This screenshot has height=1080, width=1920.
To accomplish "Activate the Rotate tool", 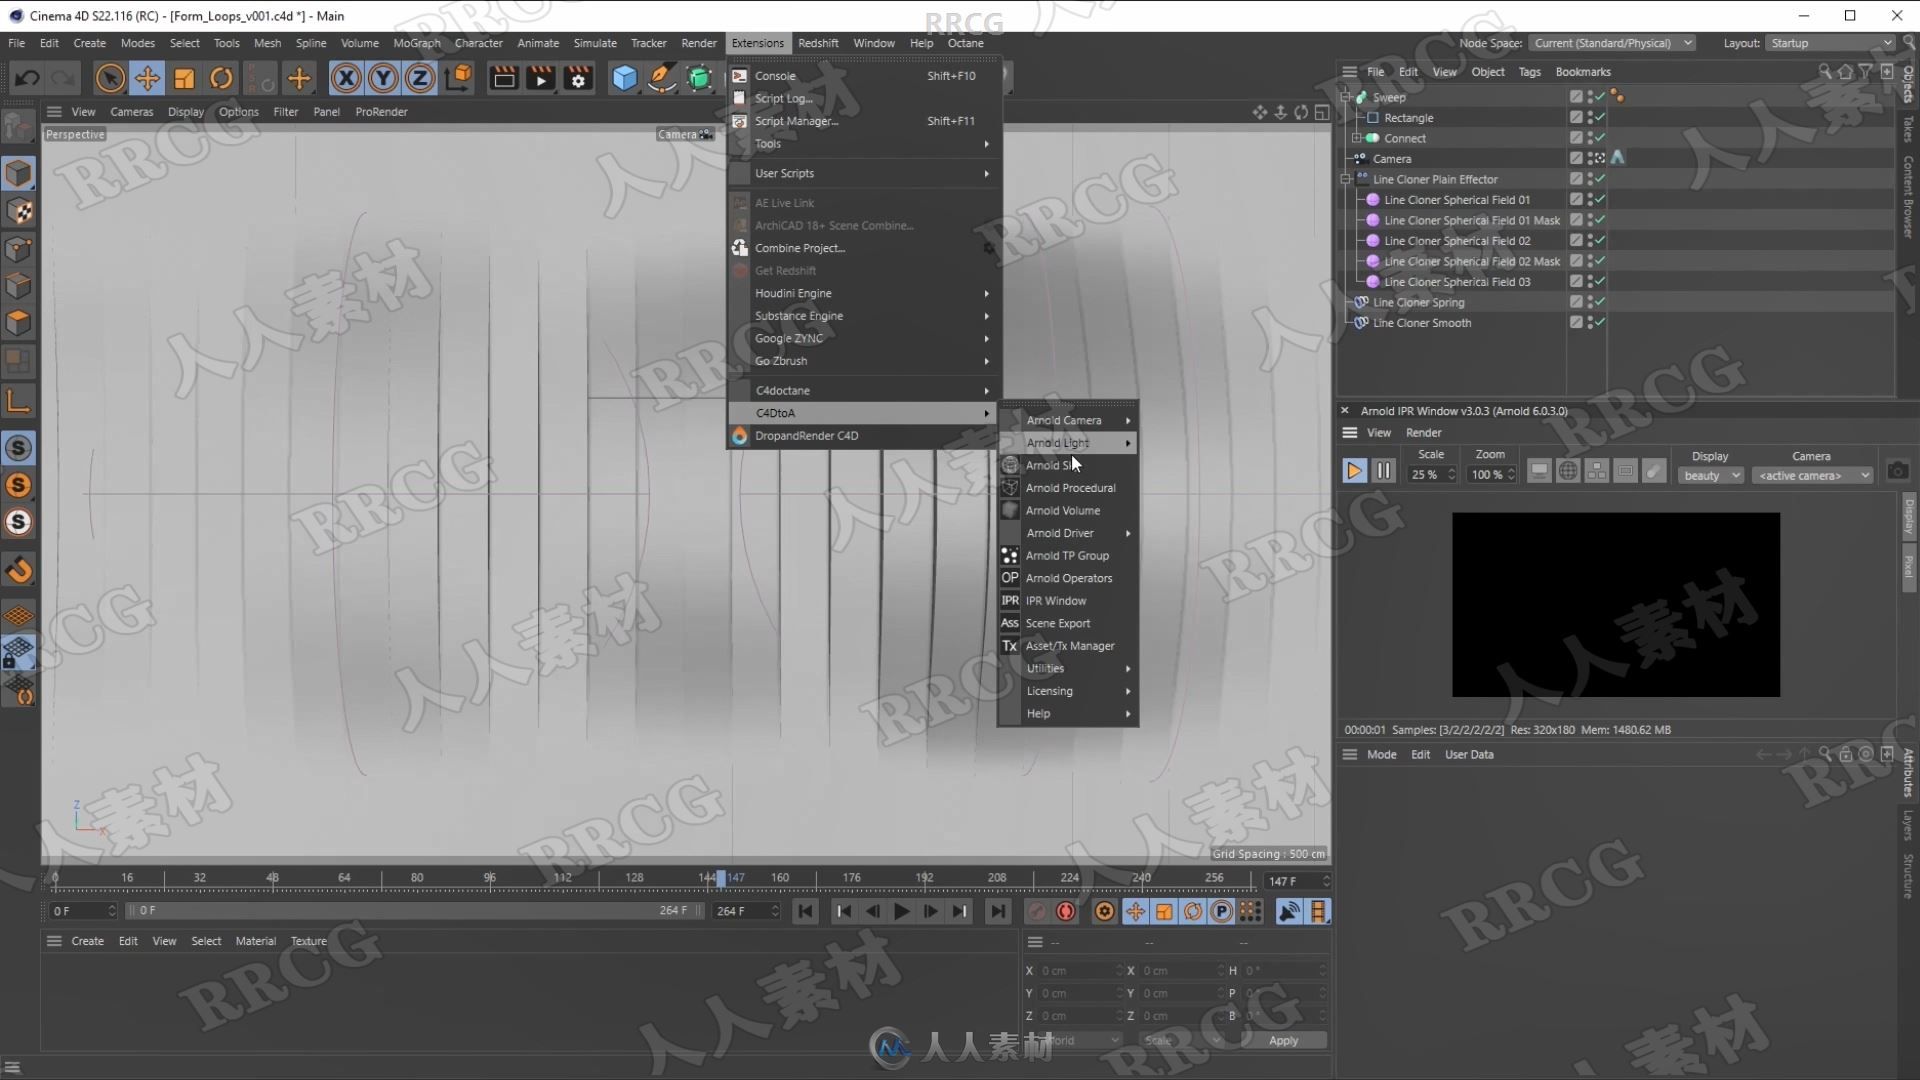I will [221, 78].
